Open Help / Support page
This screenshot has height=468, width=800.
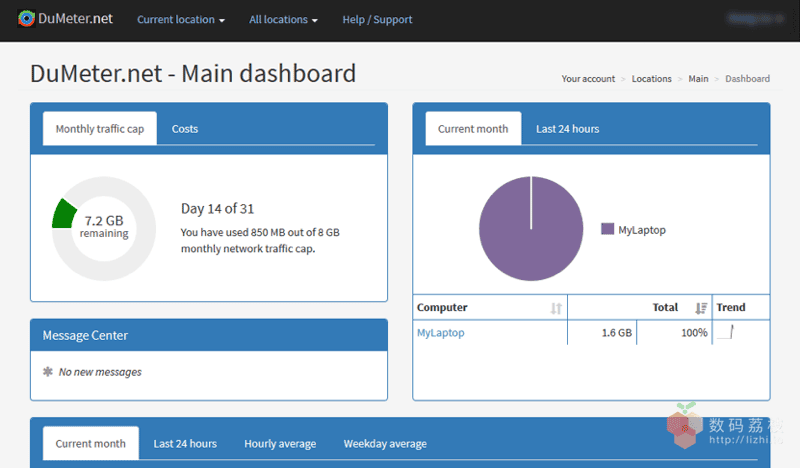tap(377, 19)
